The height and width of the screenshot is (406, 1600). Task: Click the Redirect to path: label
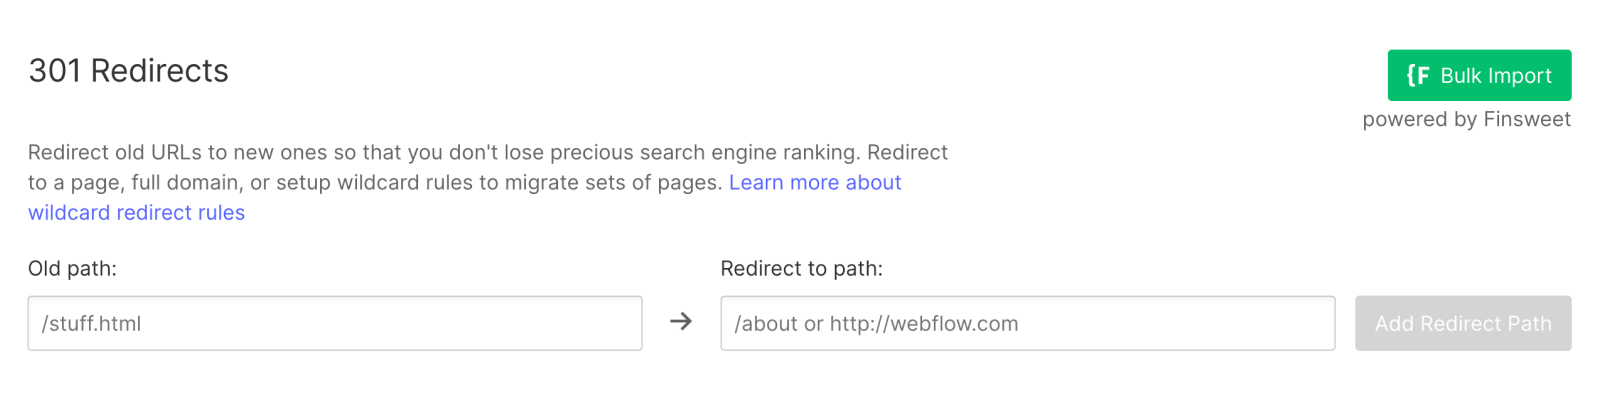coord(801,269)
